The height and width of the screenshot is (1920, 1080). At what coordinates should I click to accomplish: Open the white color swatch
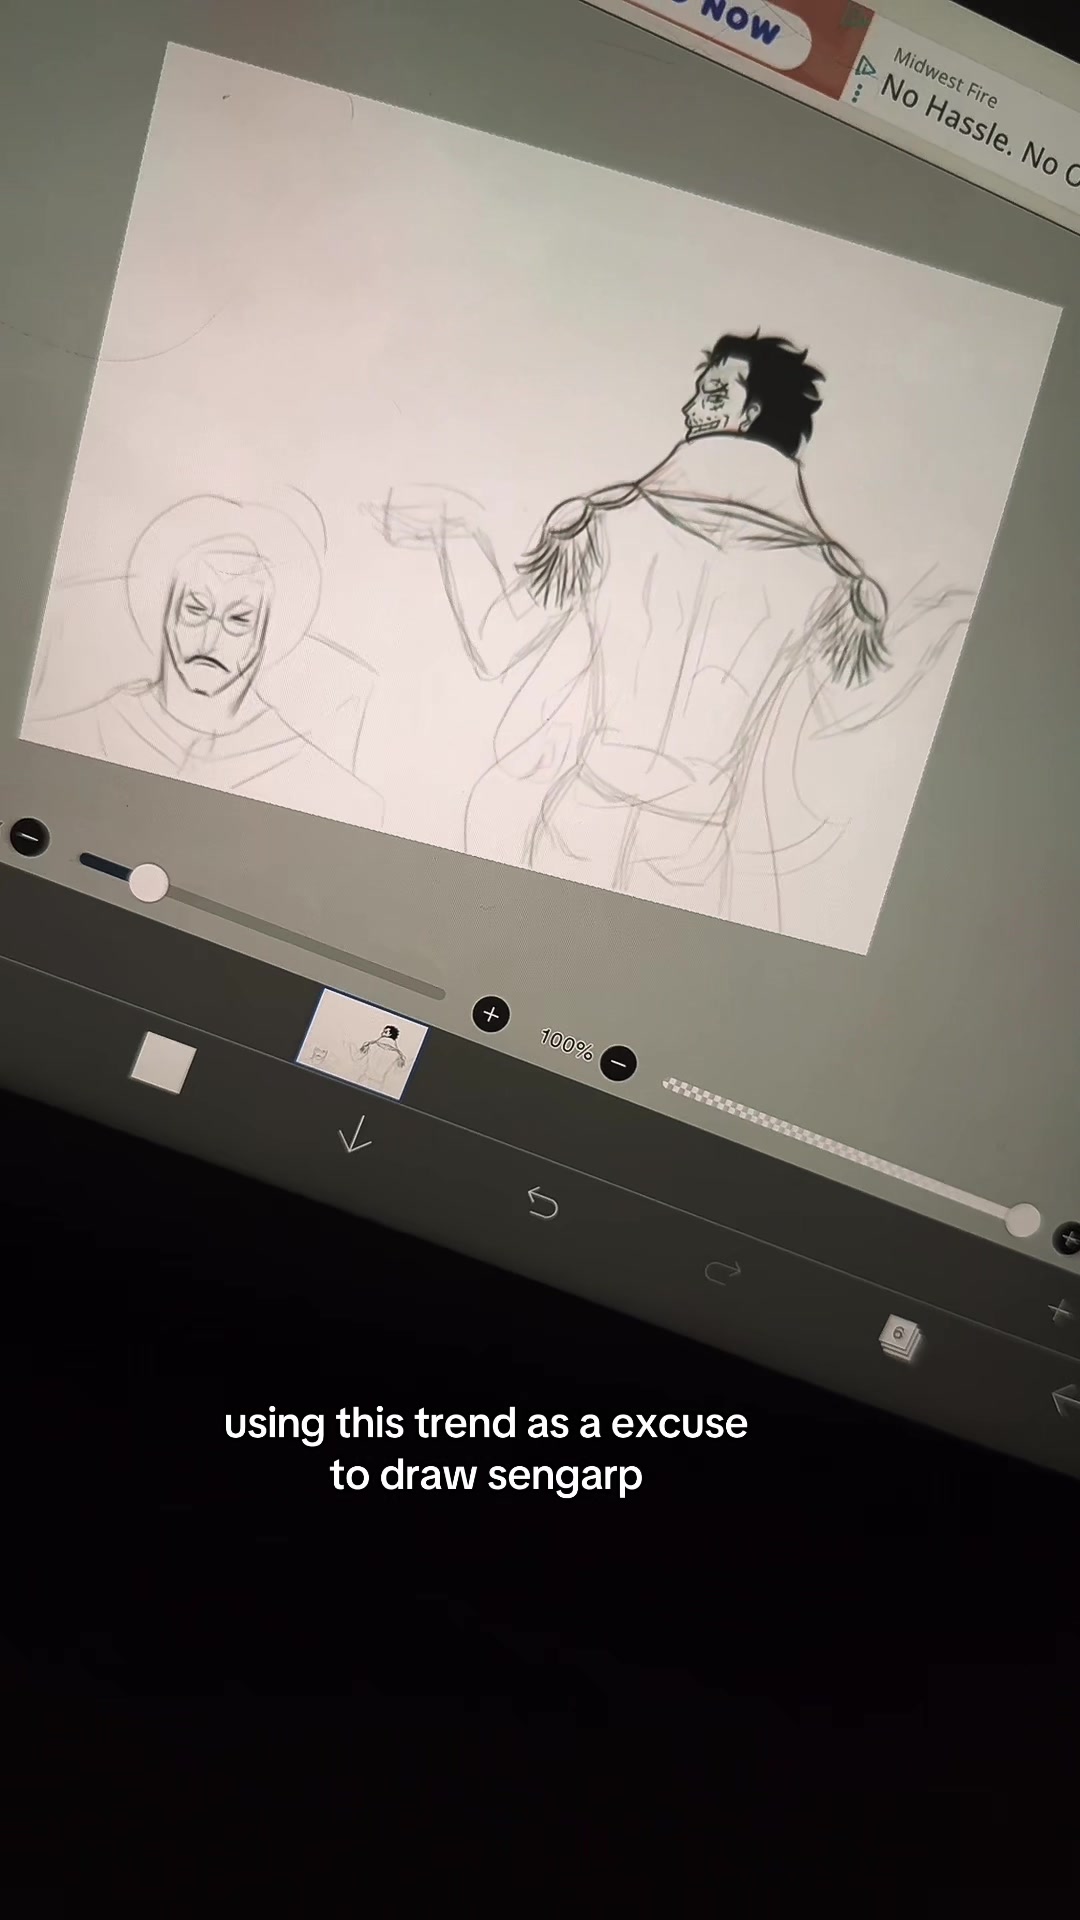point(163,1062)
